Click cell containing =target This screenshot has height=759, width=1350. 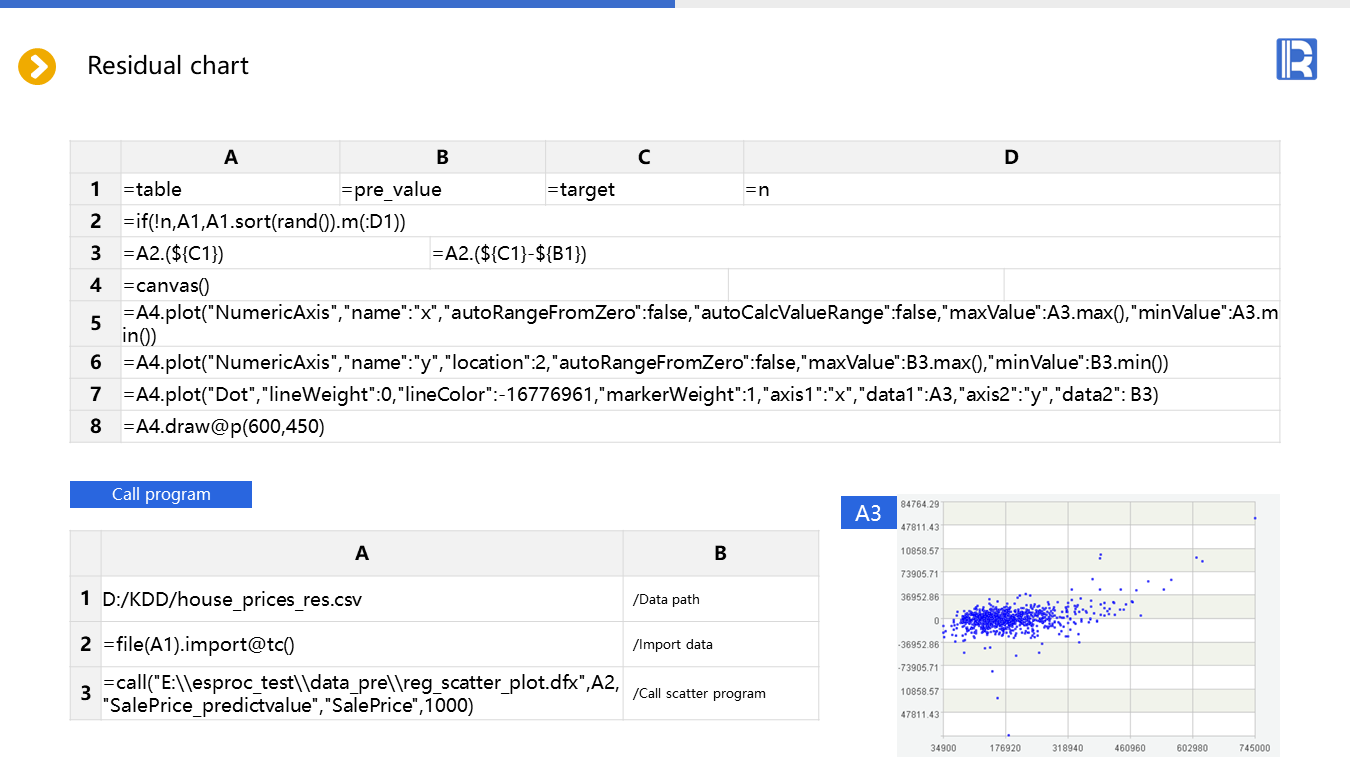tap(644, 189)
